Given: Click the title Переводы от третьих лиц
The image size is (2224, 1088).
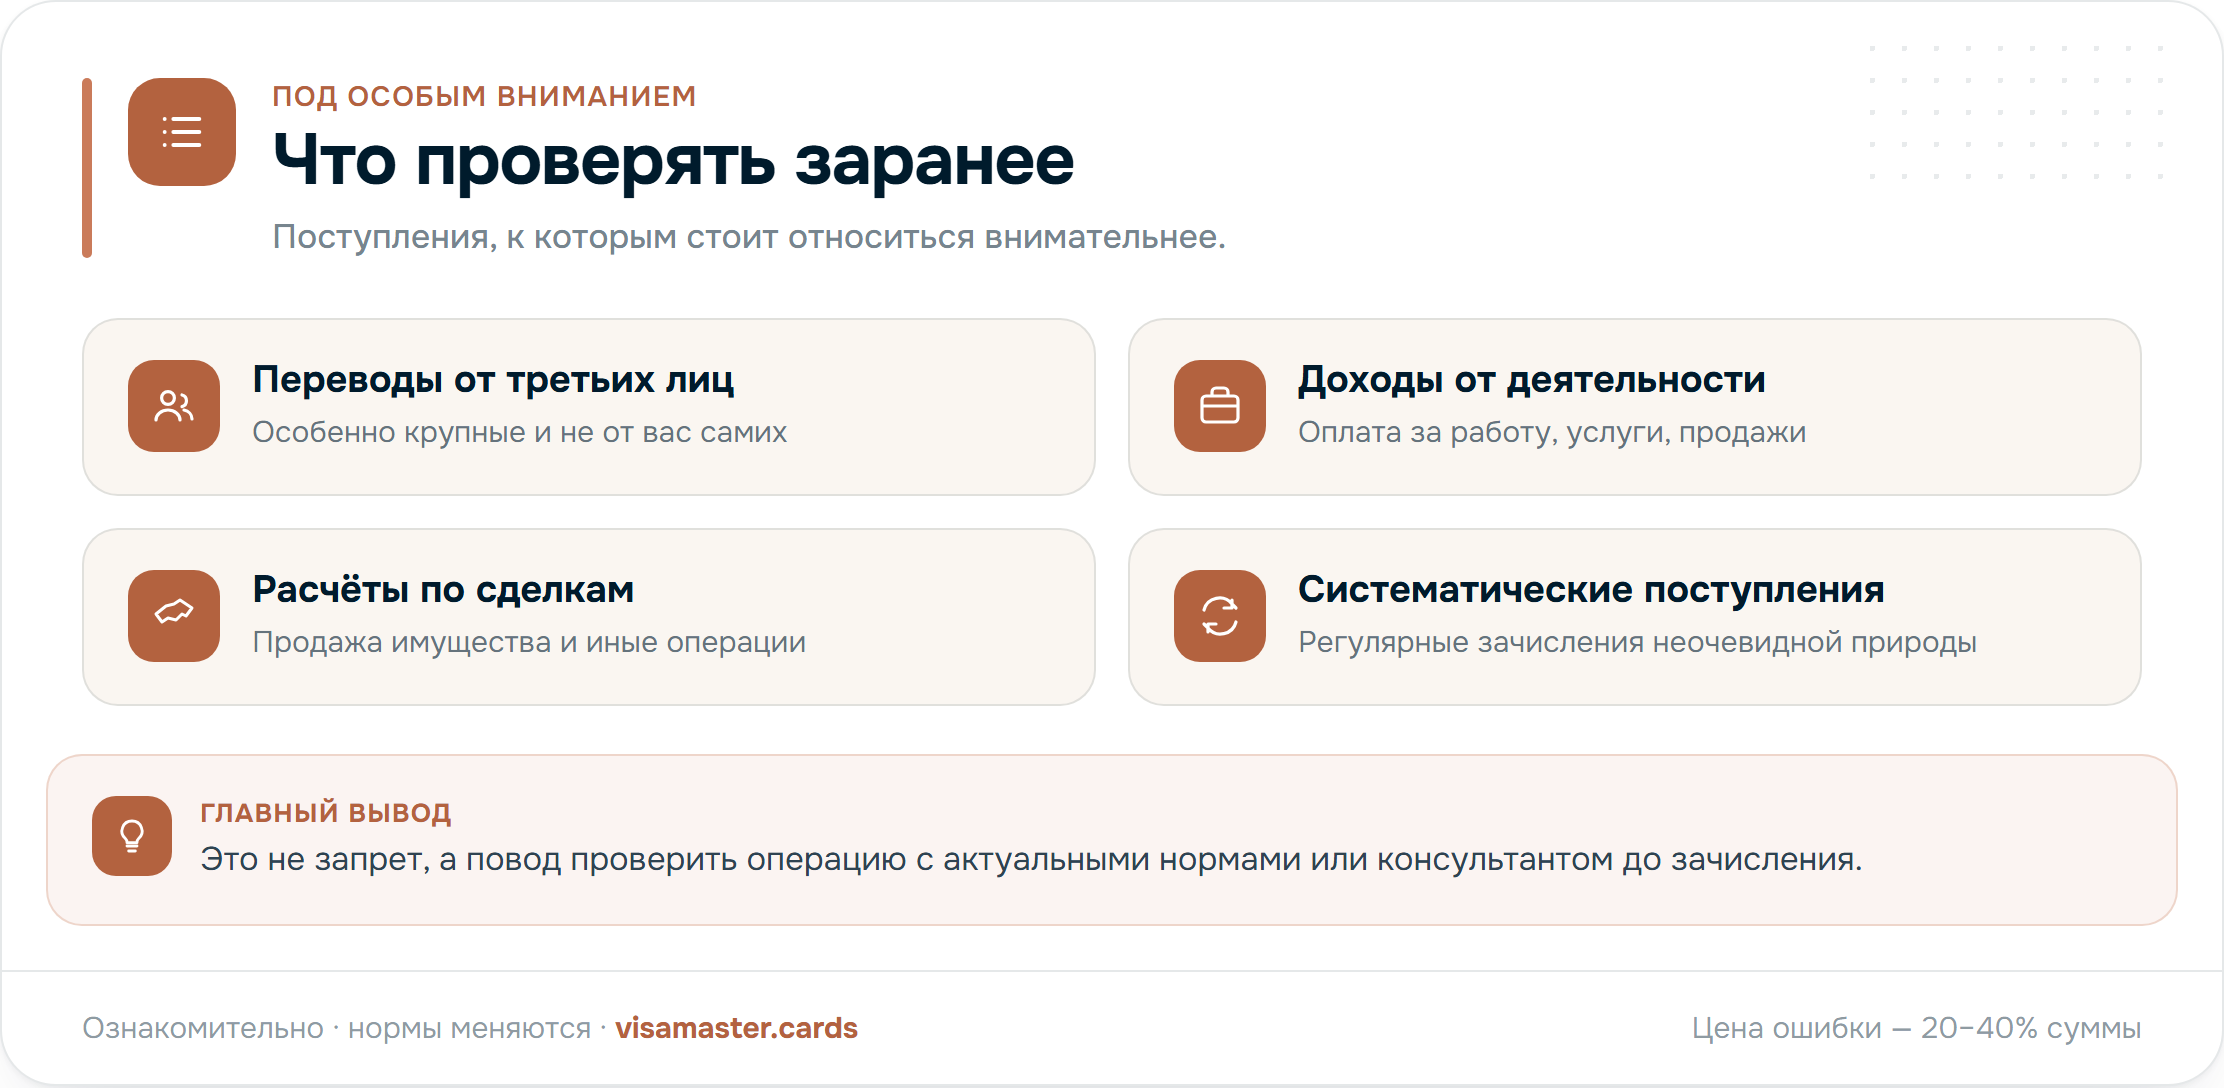Looking at the screenshot, I should [493, 380].
